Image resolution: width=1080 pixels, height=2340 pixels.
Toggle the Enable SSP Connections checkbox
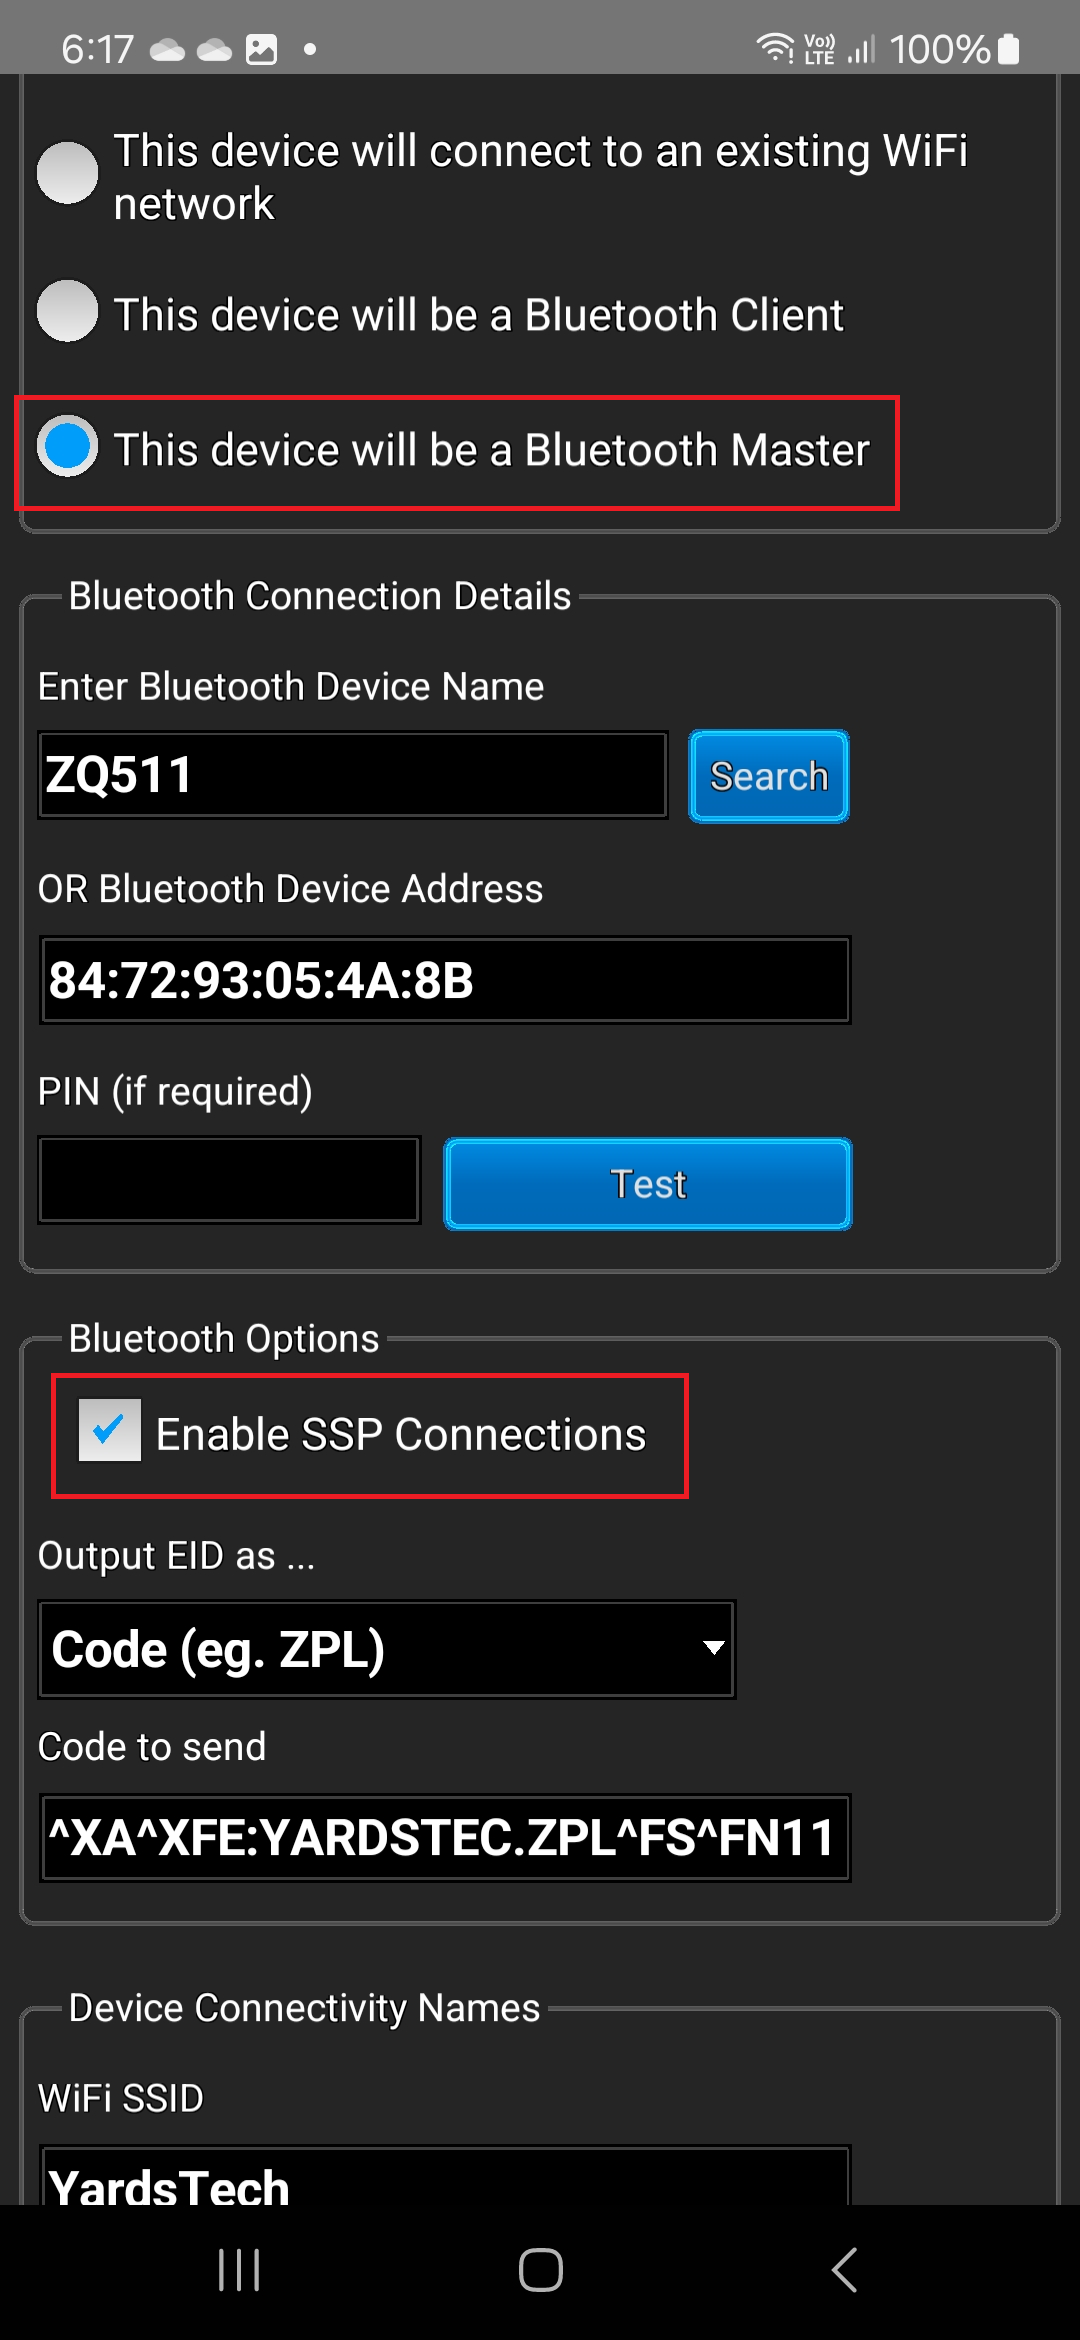(110, 1430)
